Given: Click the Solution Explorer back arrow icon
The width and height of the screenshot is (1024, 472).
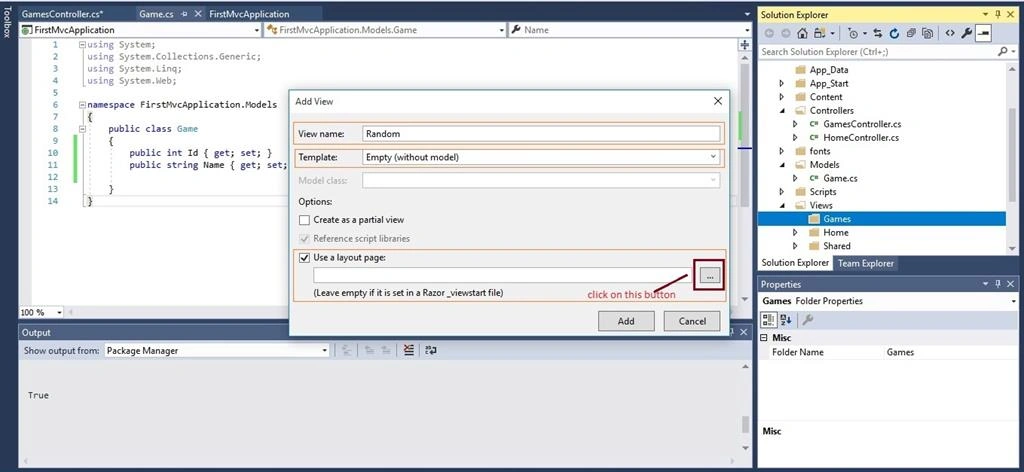Looking at the screenshot, I should pyautogui.click(x=769, y=33).
